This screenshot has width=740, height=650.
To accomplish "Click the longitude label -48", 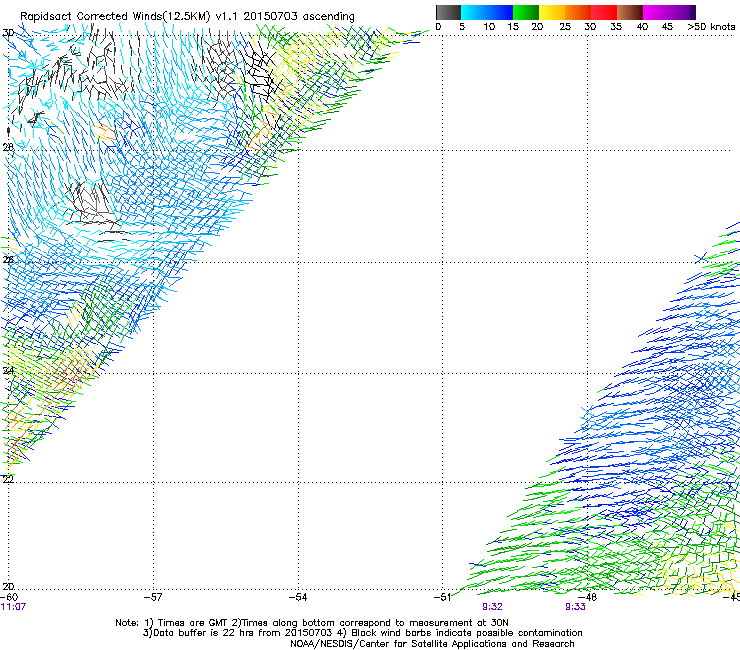I will tap(588, 597).
